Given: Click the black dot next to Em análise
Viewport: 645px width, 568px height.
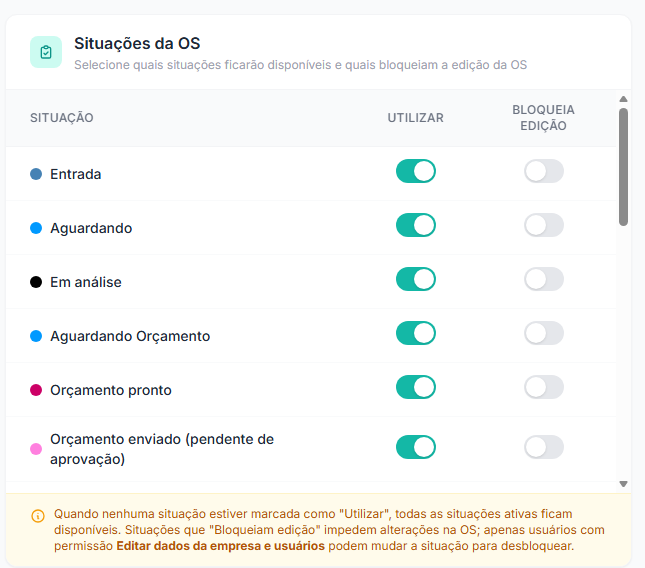Looking at the screenshot, I should (36, 282).
